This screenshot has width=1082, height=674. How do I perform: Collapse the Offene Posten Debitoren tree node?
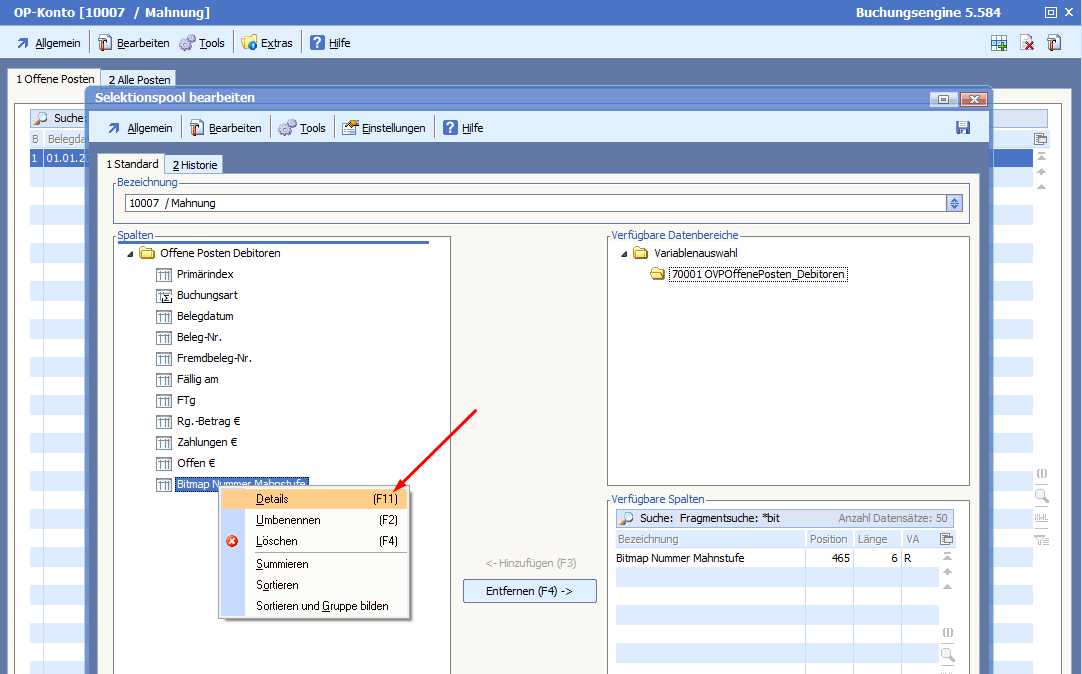click(x=130, y=254)
